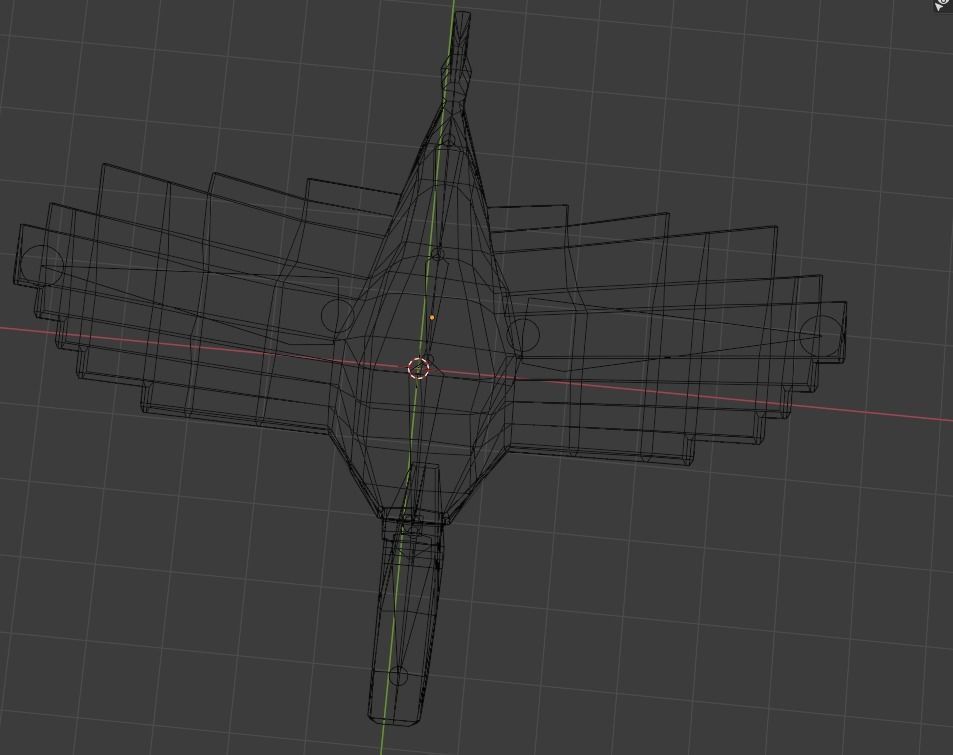Open the viewport visibility and selectability icon
The image size is (953, 755).
tap(943, 5)
